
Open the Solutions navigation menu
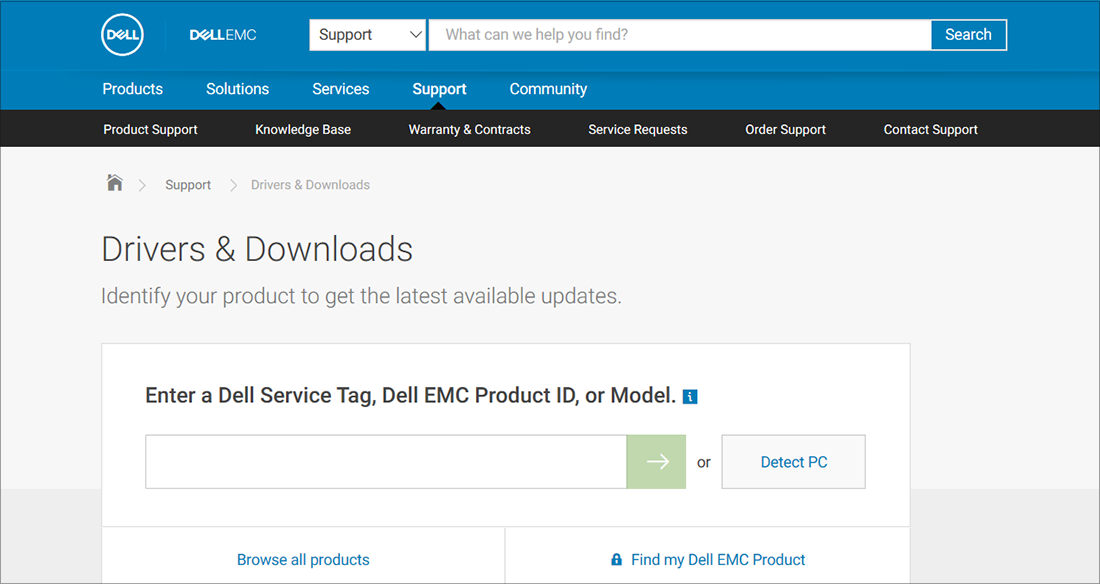[237, 89]
